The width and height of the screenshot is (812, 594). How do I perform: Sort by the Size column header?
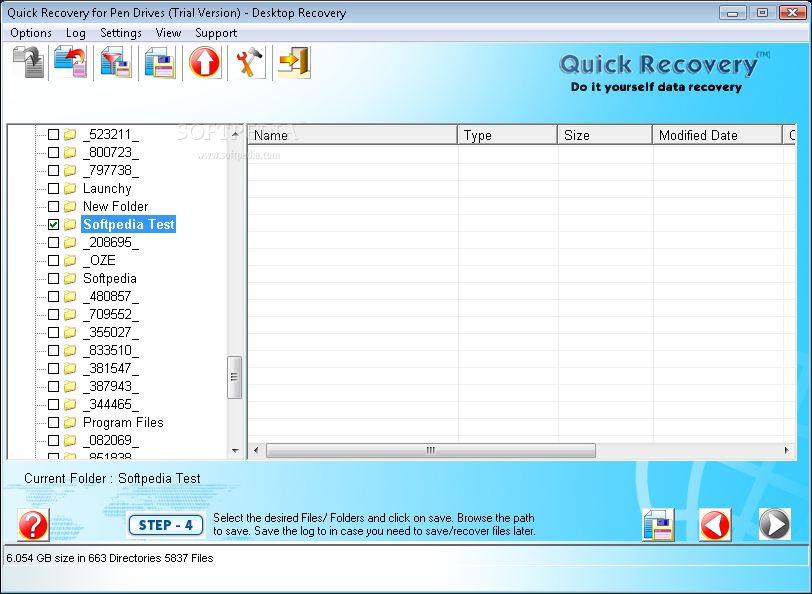605,135
